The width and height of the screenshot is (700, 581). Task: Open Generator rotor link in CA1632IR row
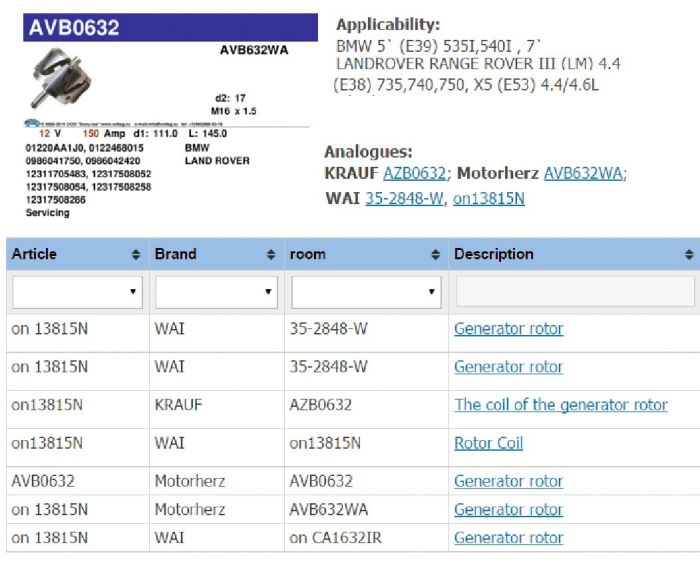click(508, 538)
